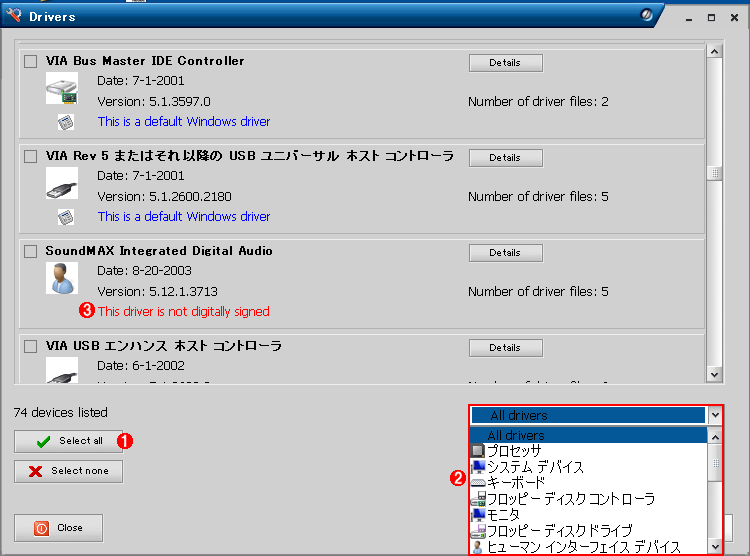Viewport: 750px width, 556px height.
Task: Click the IDE controller hard drive icon
Action: click(62, 89)
